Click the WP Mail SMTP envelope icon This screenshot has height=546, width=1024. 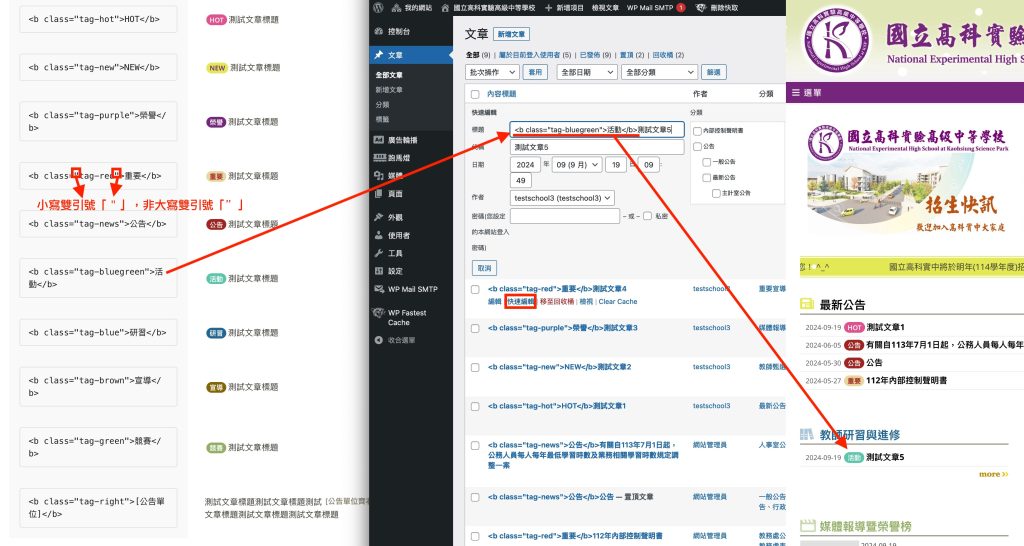coord(379,289)
